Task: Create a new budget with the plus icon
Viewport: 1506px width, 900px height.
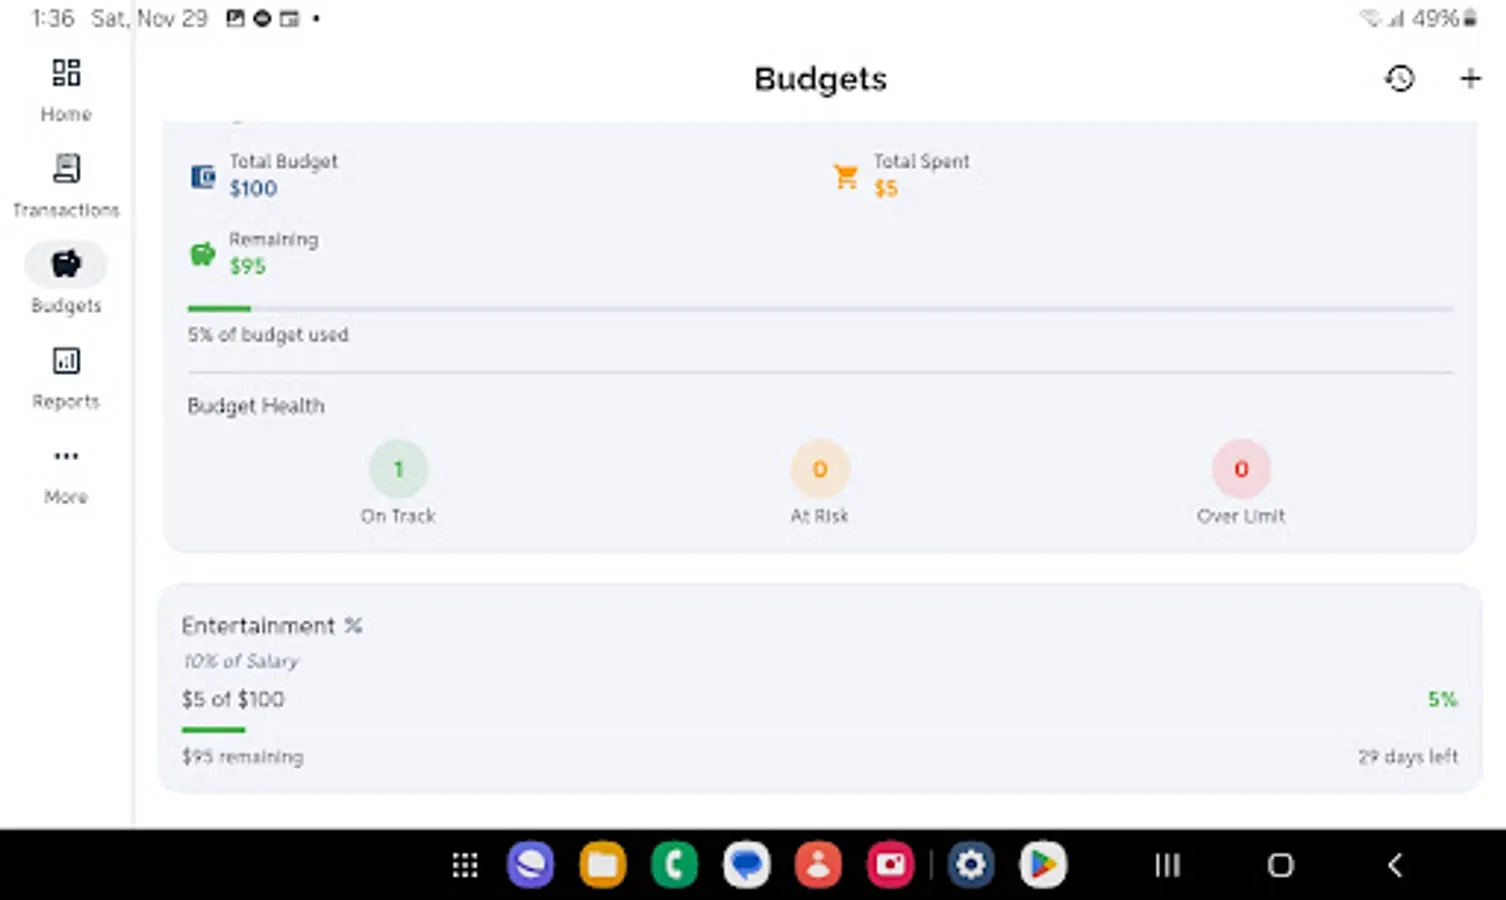Action: (1469, 78)
